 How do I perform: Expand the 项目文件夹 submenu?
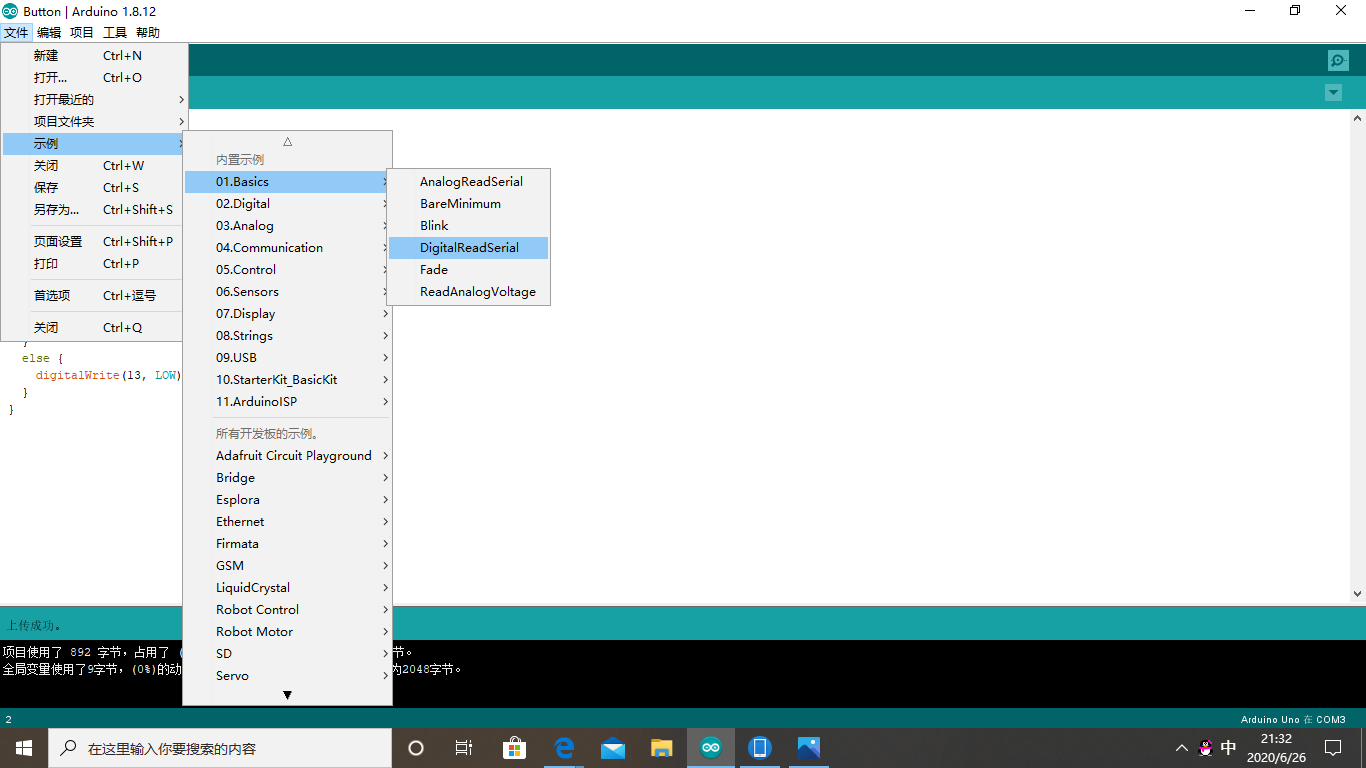click(95, 122)
